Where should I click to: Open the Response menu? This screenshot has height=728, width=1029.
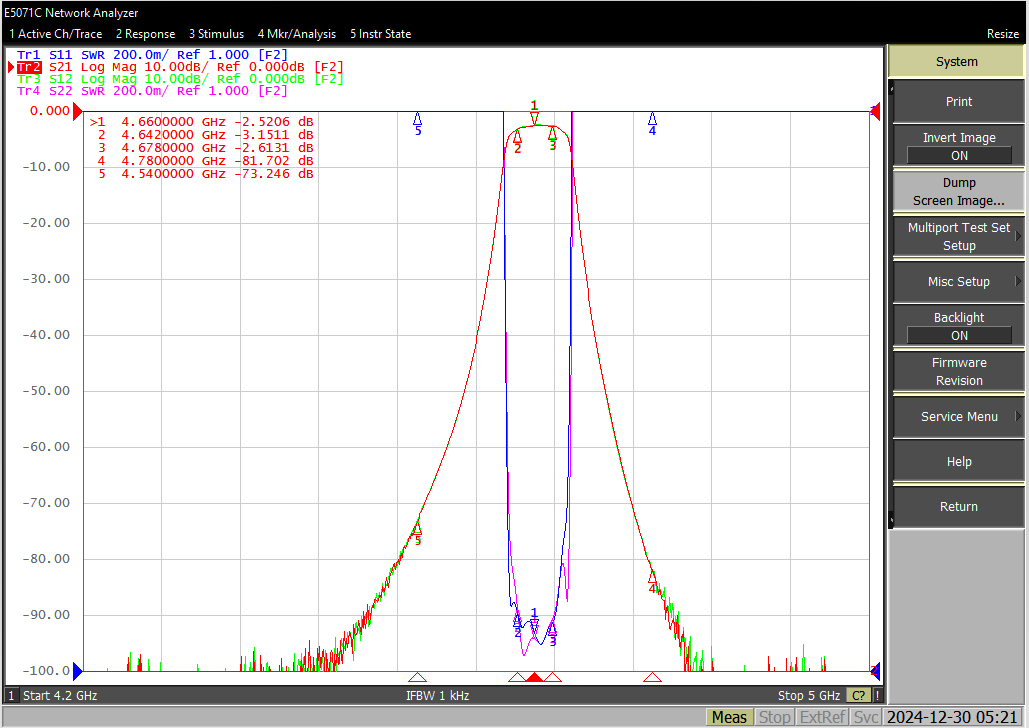coord(146,33)
